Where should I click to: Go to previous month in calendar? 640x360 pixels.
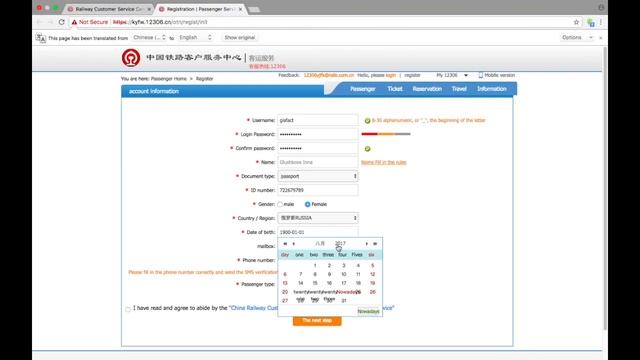(x=293, y=244)
